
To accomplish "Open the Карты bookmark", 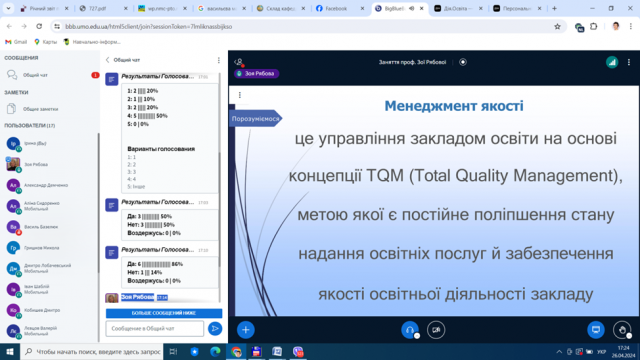I will (46, 42).
